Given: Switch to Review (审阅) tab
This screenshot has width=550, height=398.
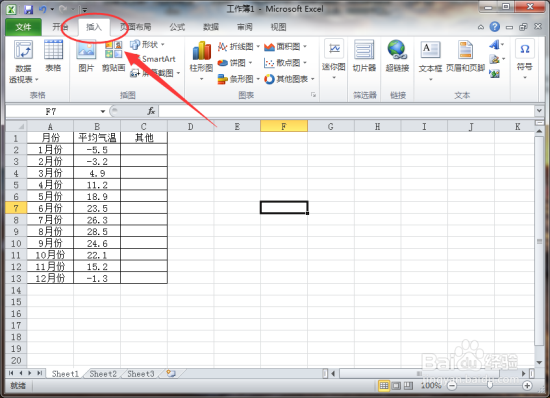Looking at the screenshot, I should (244, 27).
